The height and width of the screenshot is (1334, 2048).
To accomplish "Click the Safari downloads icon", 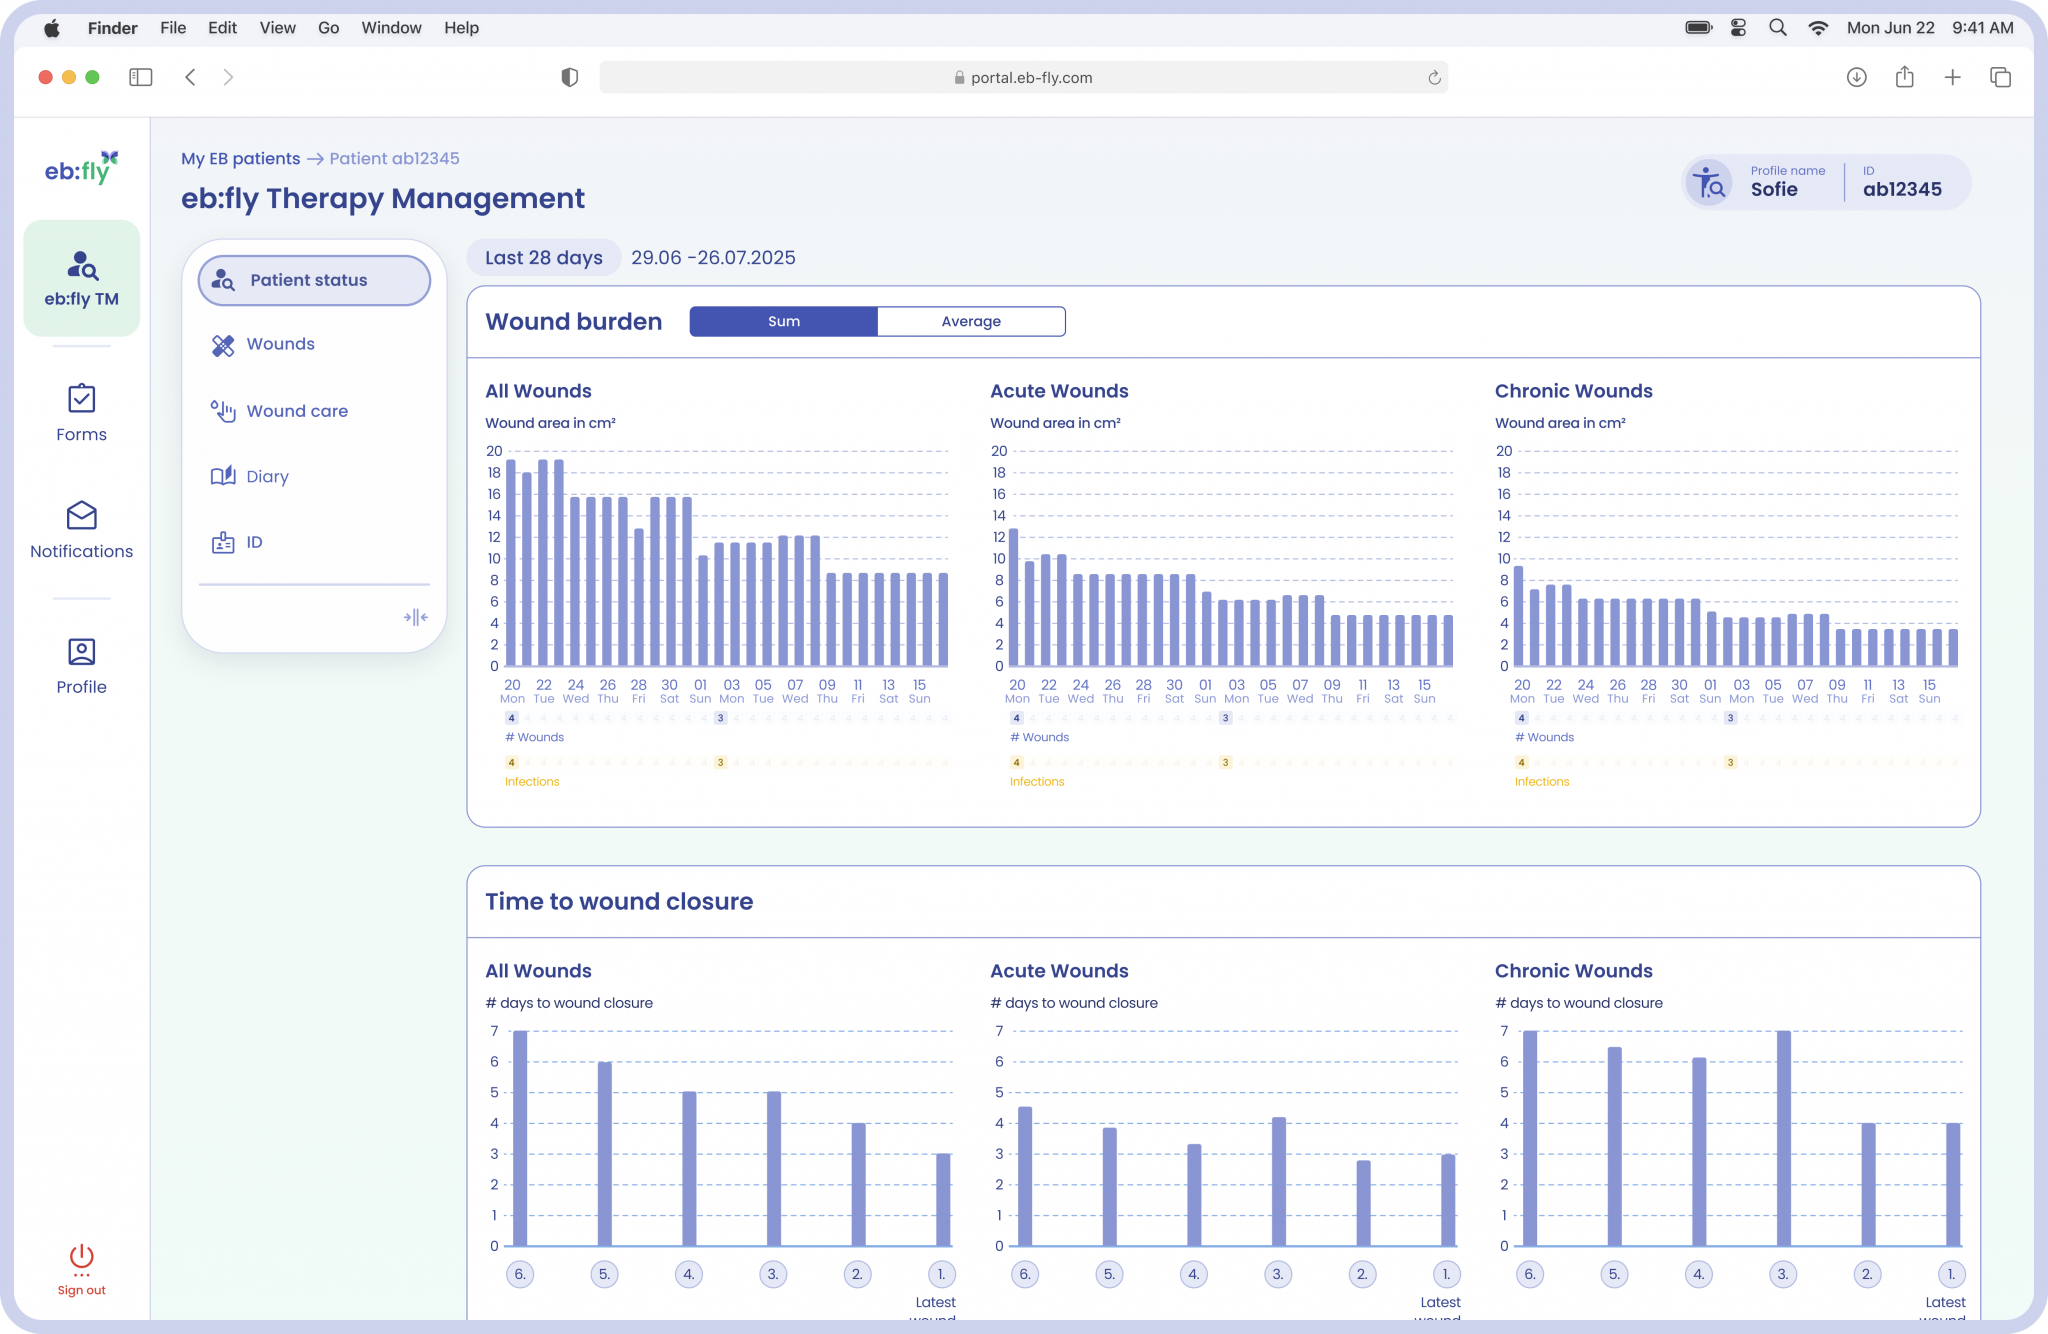I will click(x=1856, y=77).
